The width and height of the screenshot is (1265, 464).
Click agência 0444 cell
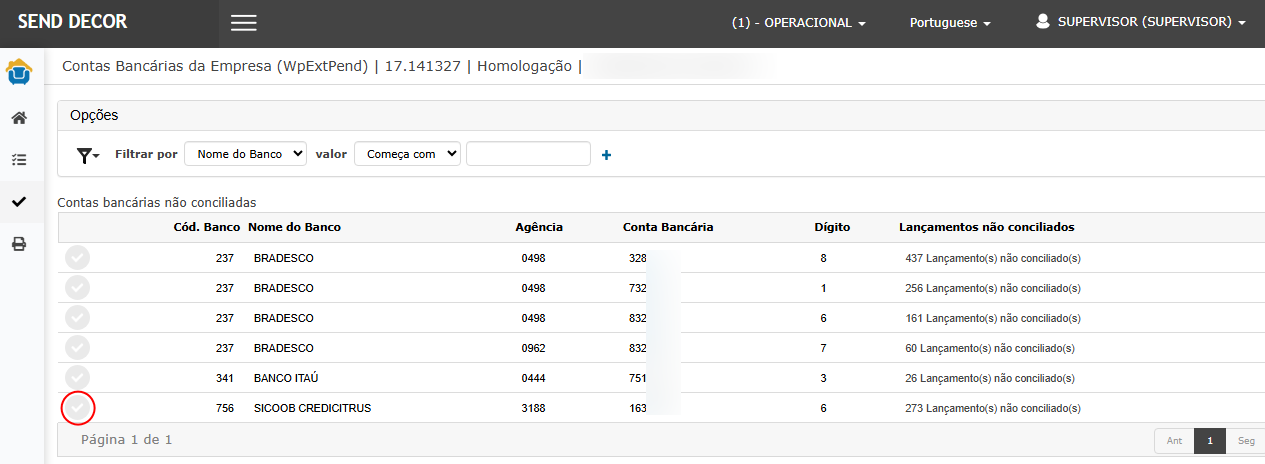click(x=533, y=378)
